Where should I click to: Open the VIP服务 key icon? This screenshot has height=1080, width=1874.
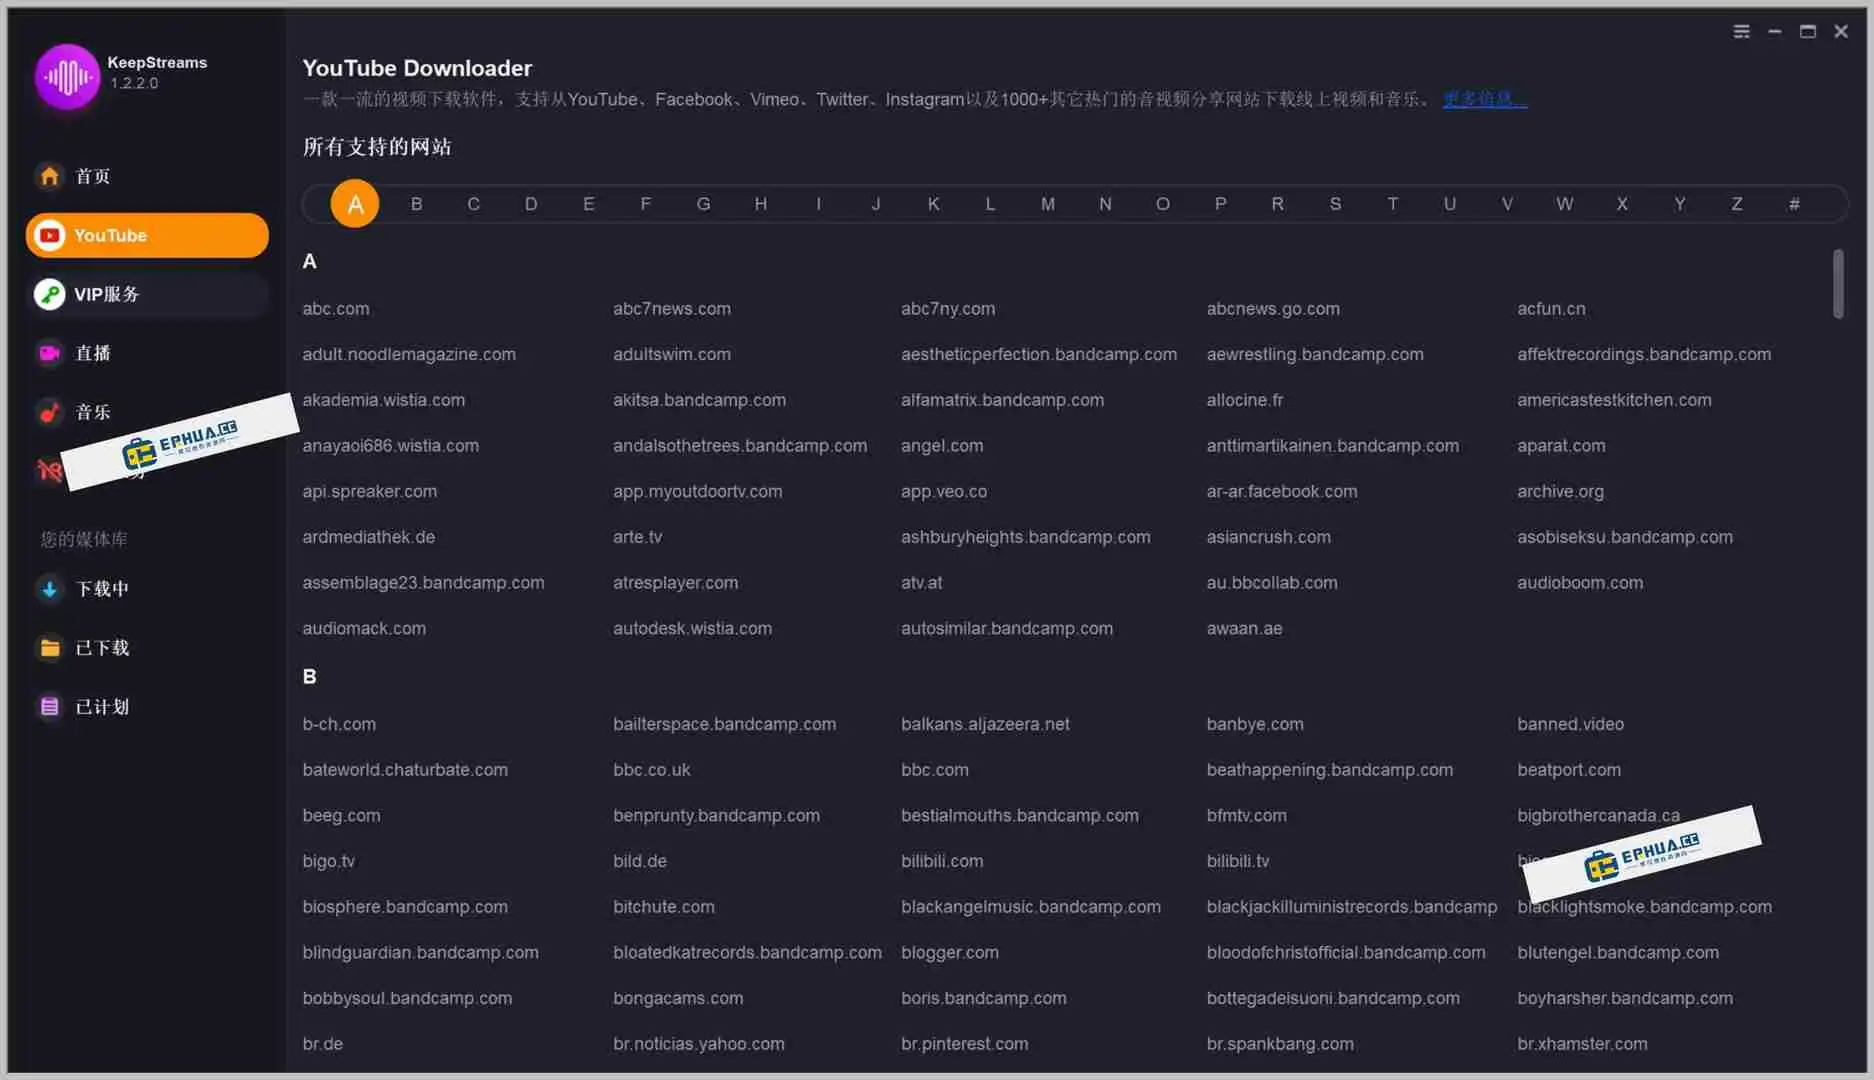coord(49,294)
